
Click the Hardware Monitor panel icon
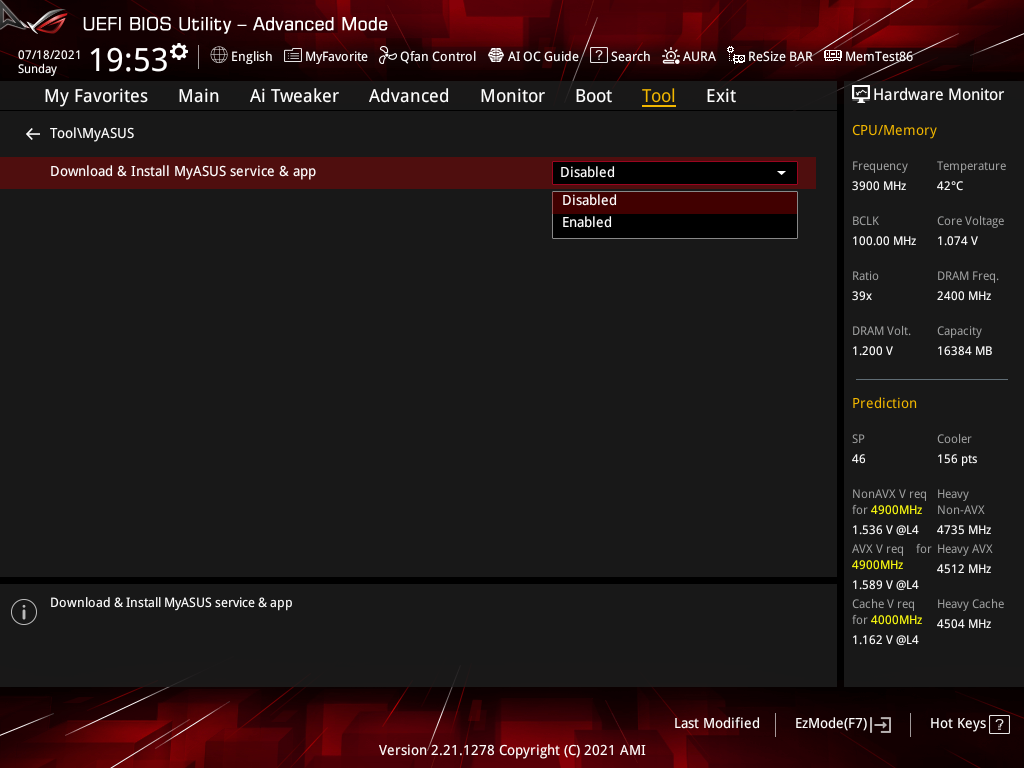(x=862, y=93)
